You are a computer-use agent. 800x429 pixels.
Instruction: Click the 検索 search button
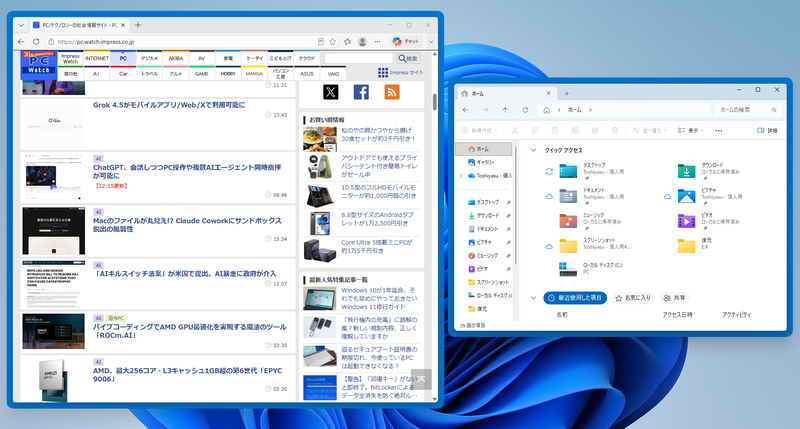[408, 59]
